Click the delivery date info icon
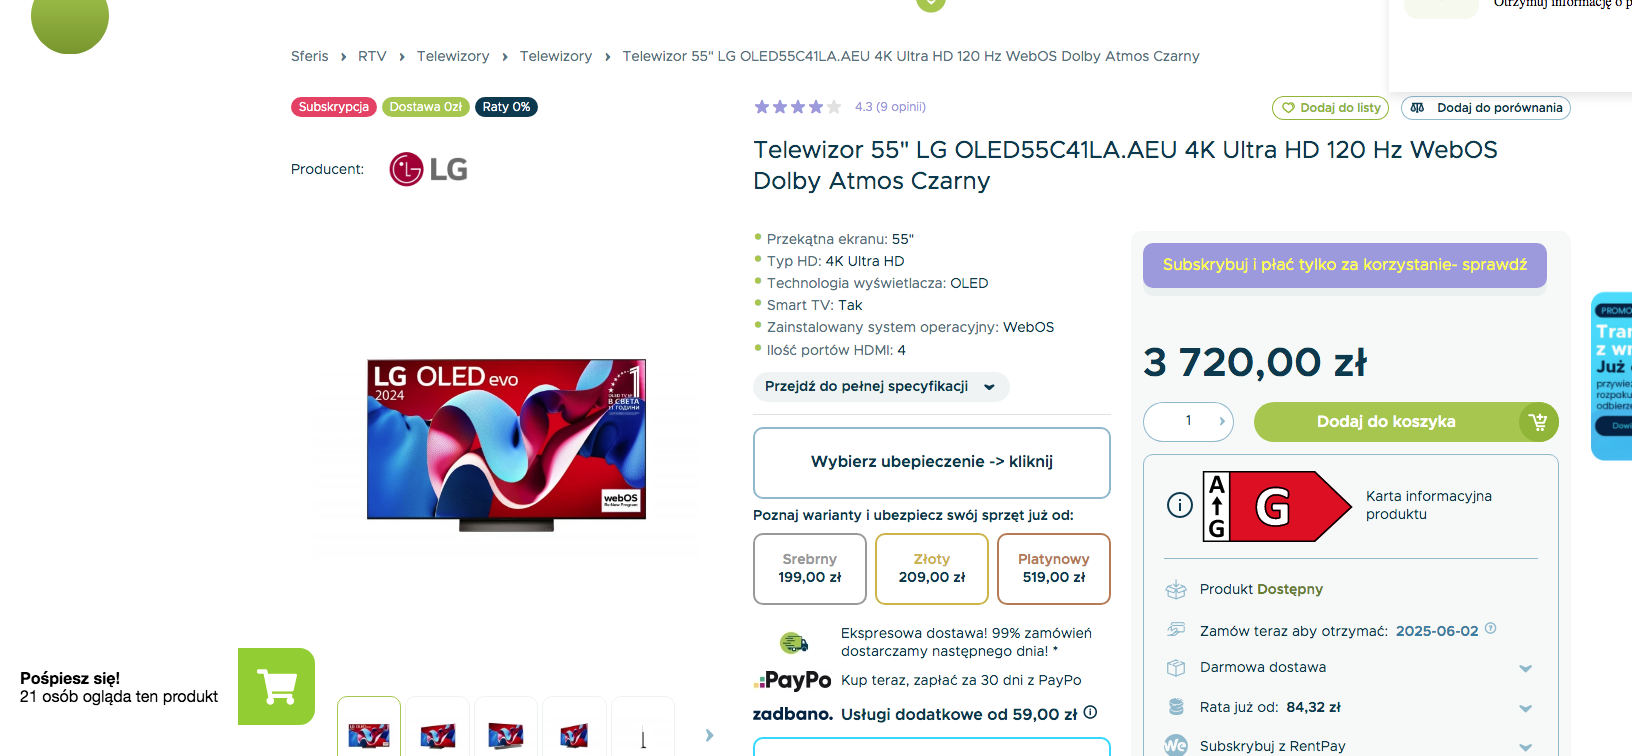1632x756 pixels. (x=1491, y=629)
